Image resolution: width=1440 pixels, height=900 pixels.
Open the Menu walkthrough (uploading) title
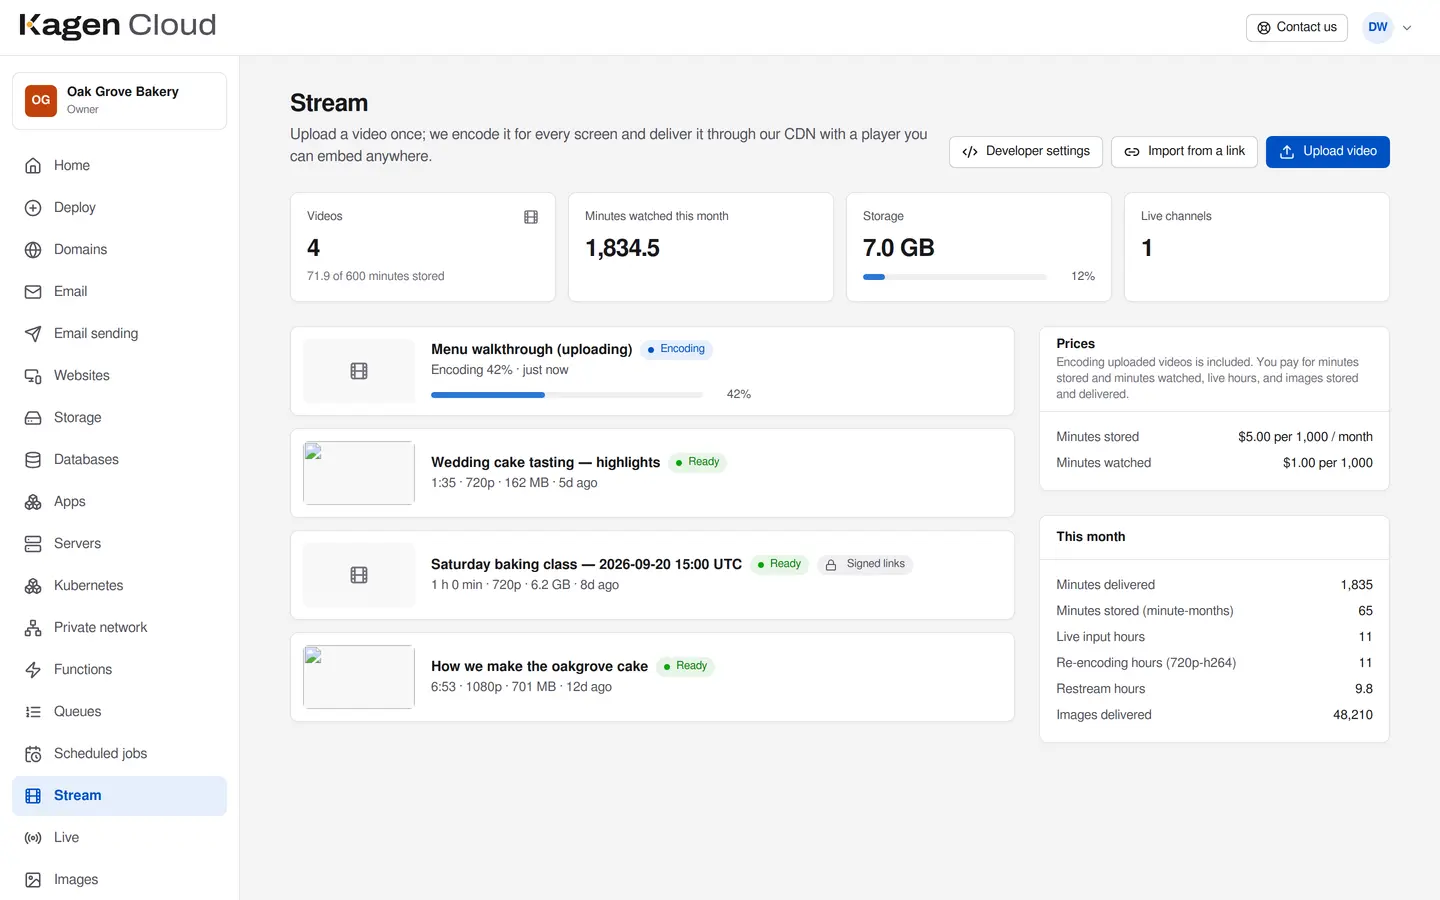531,350
